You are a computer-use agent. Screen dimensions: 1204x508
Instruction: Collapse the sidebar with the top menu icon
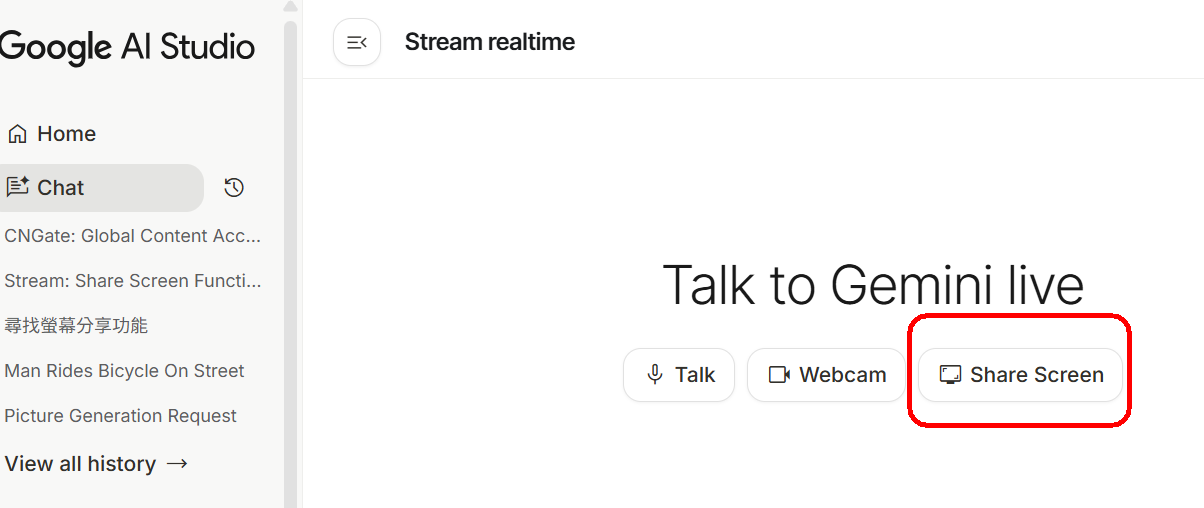[x=357, y=42]
